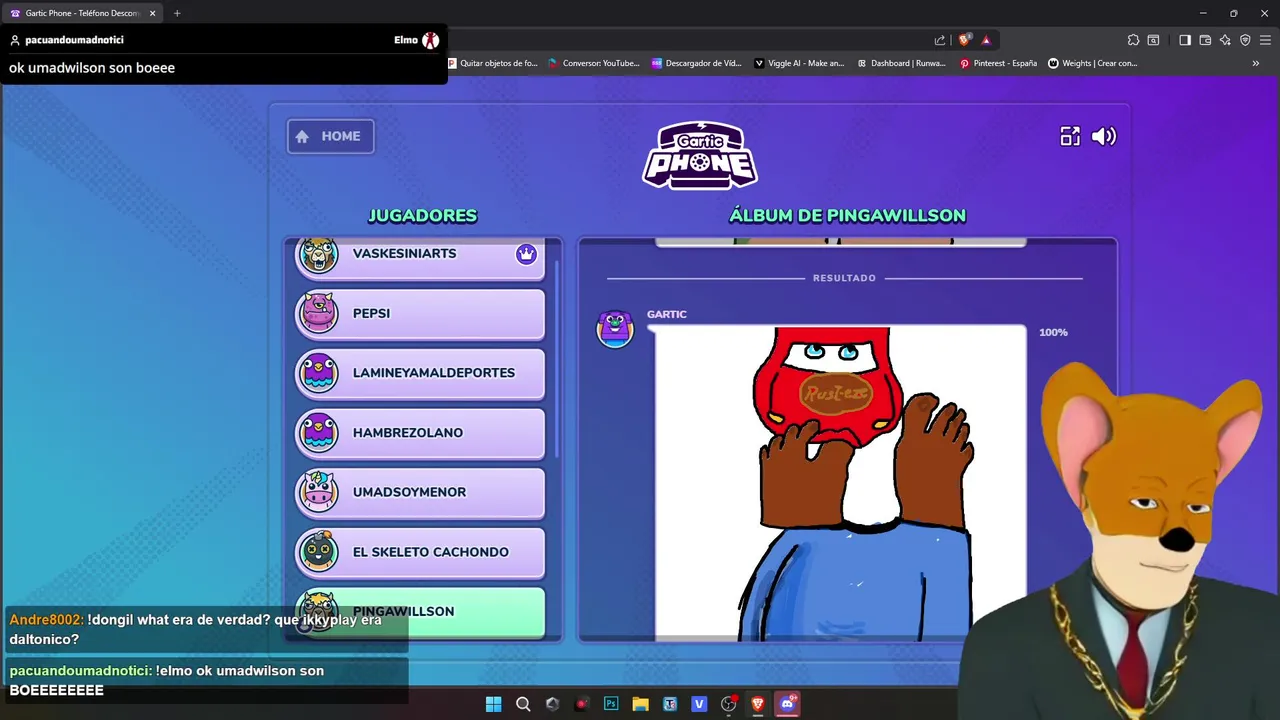Click the crown icon on VASKESINIARTS
The image size is (1280, 720).
coord(526,254)
